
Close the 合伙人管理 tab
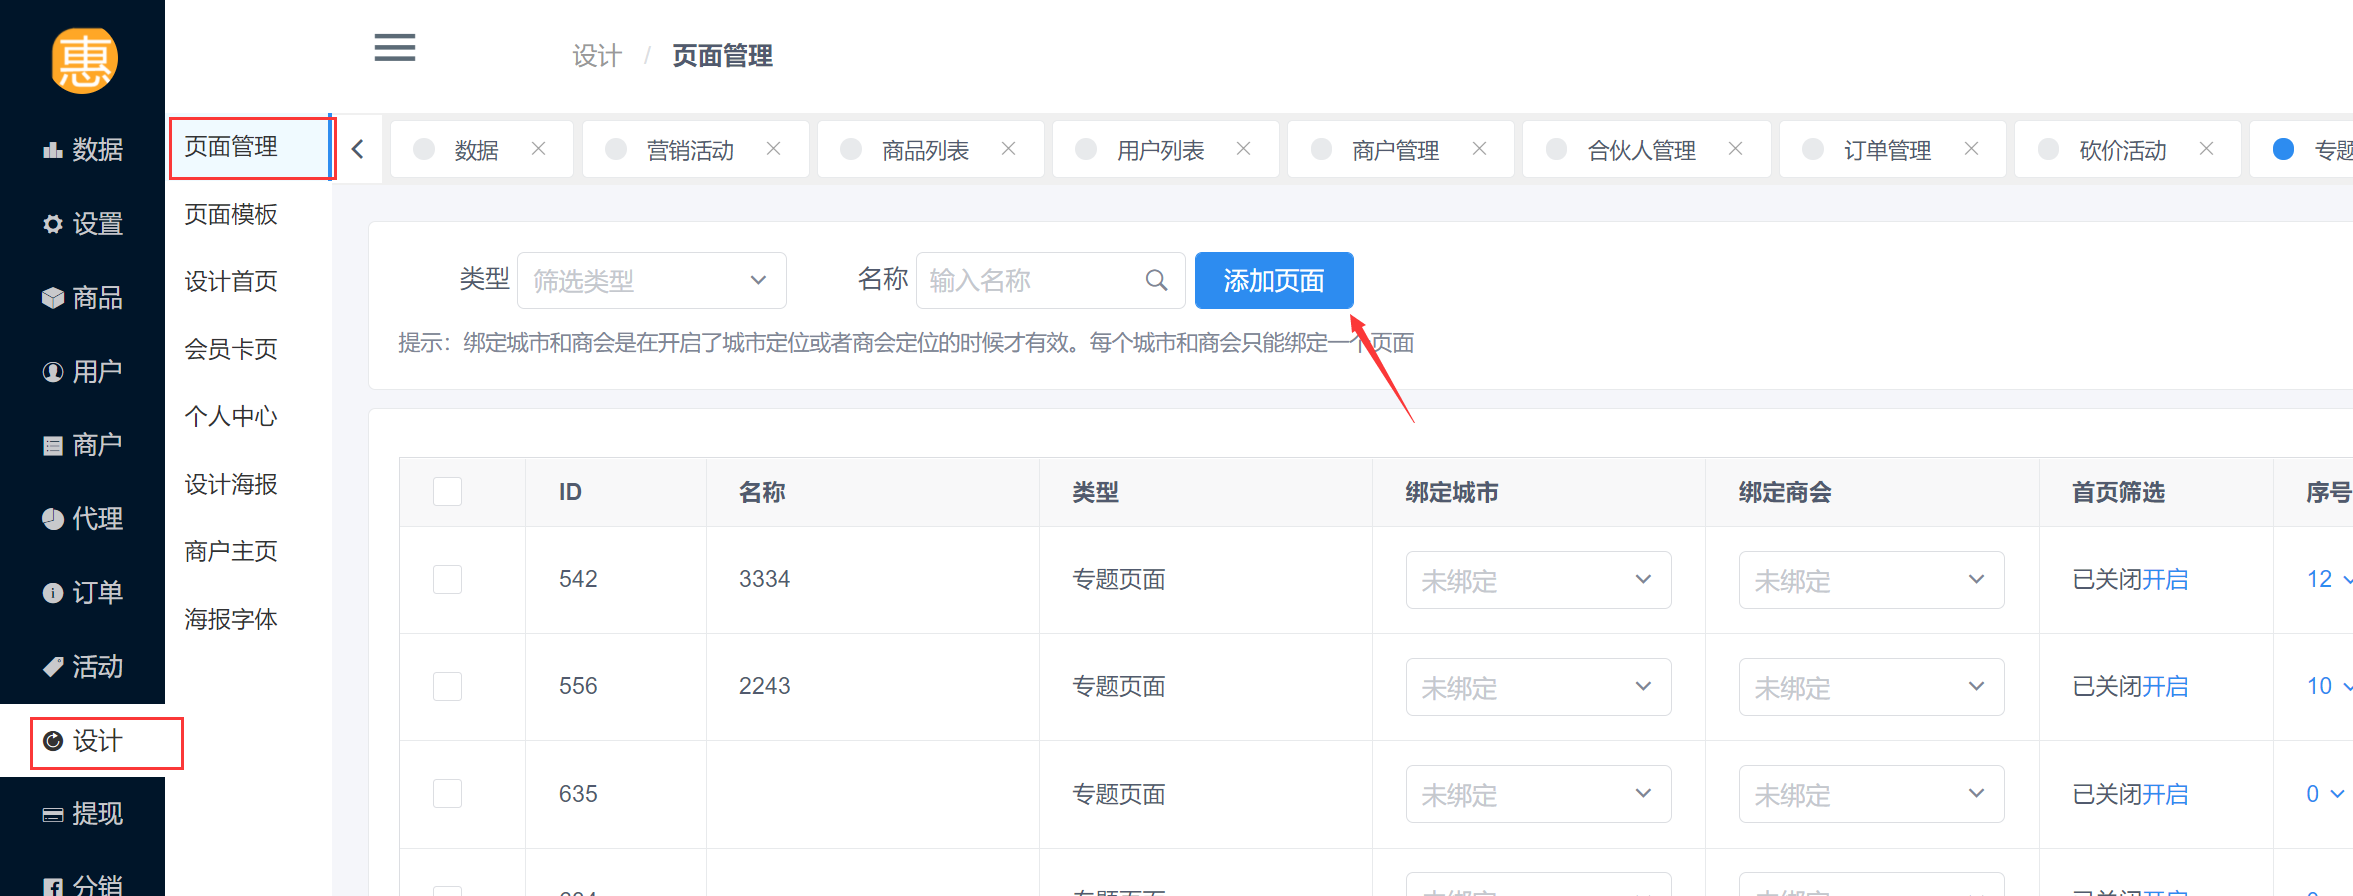click(x=1735, y=149)
